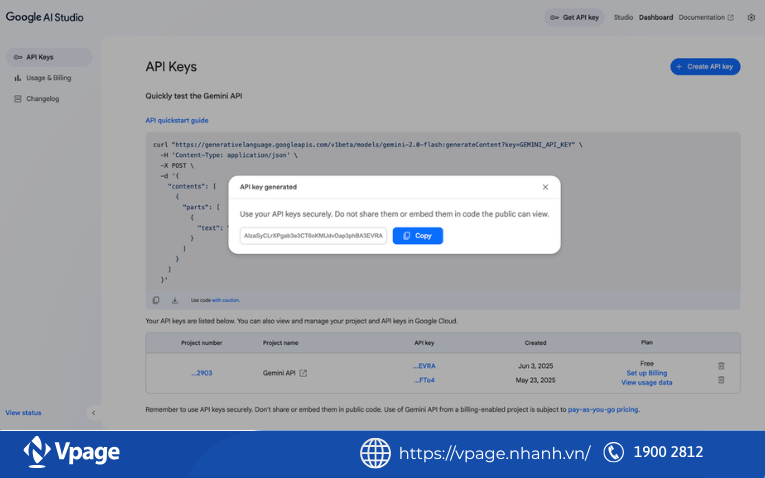Open Gemini API project external link icon

[x=303, y=373]
